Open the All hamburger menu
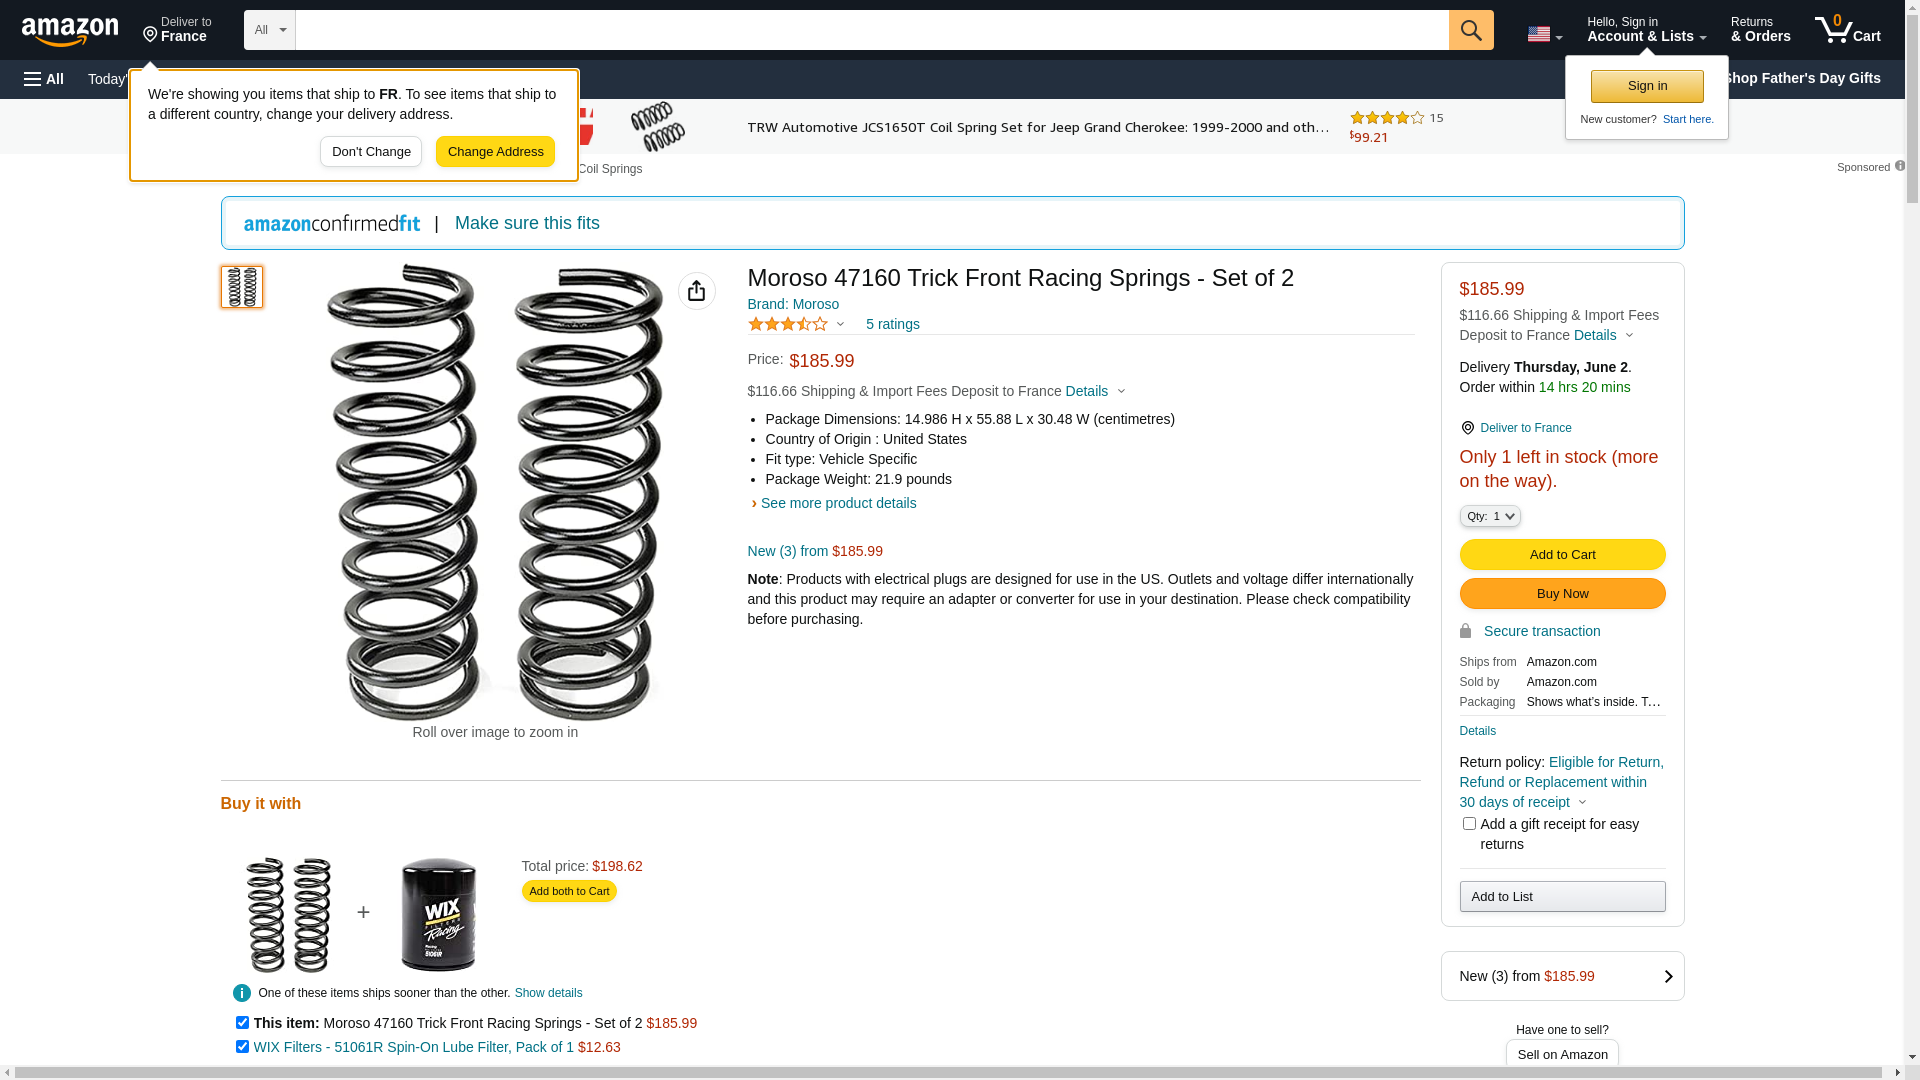Screen dimensions: 1920x1080 [44, 79]
